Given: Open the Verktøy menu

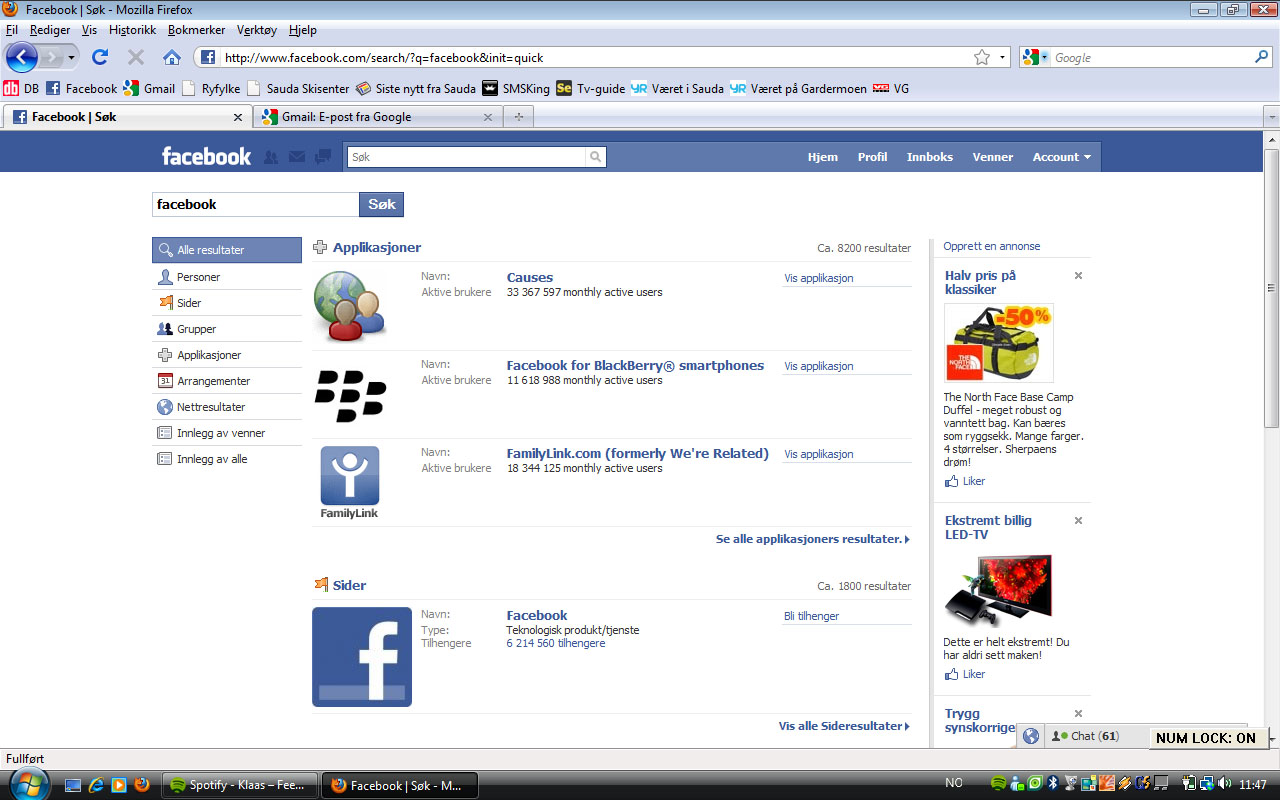Looking at the screenshot, I should click(x=256, y=30).
